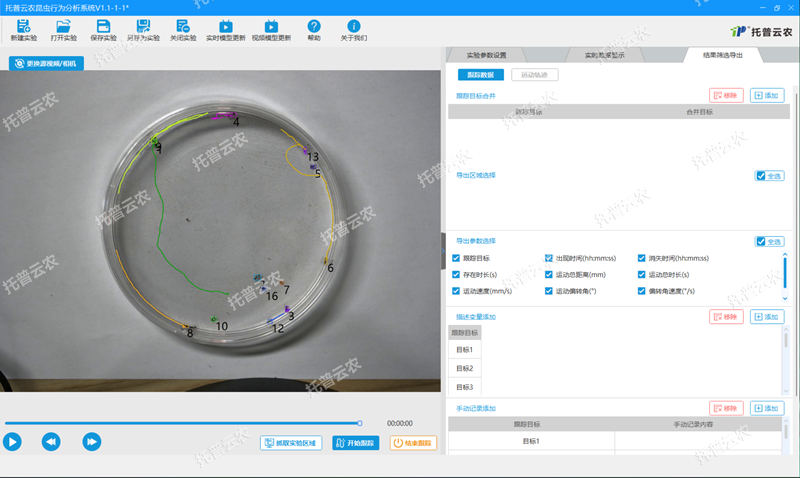
Task: Toggle the 跟踪目标 export parameter checkbox
Action: (456, 258)
